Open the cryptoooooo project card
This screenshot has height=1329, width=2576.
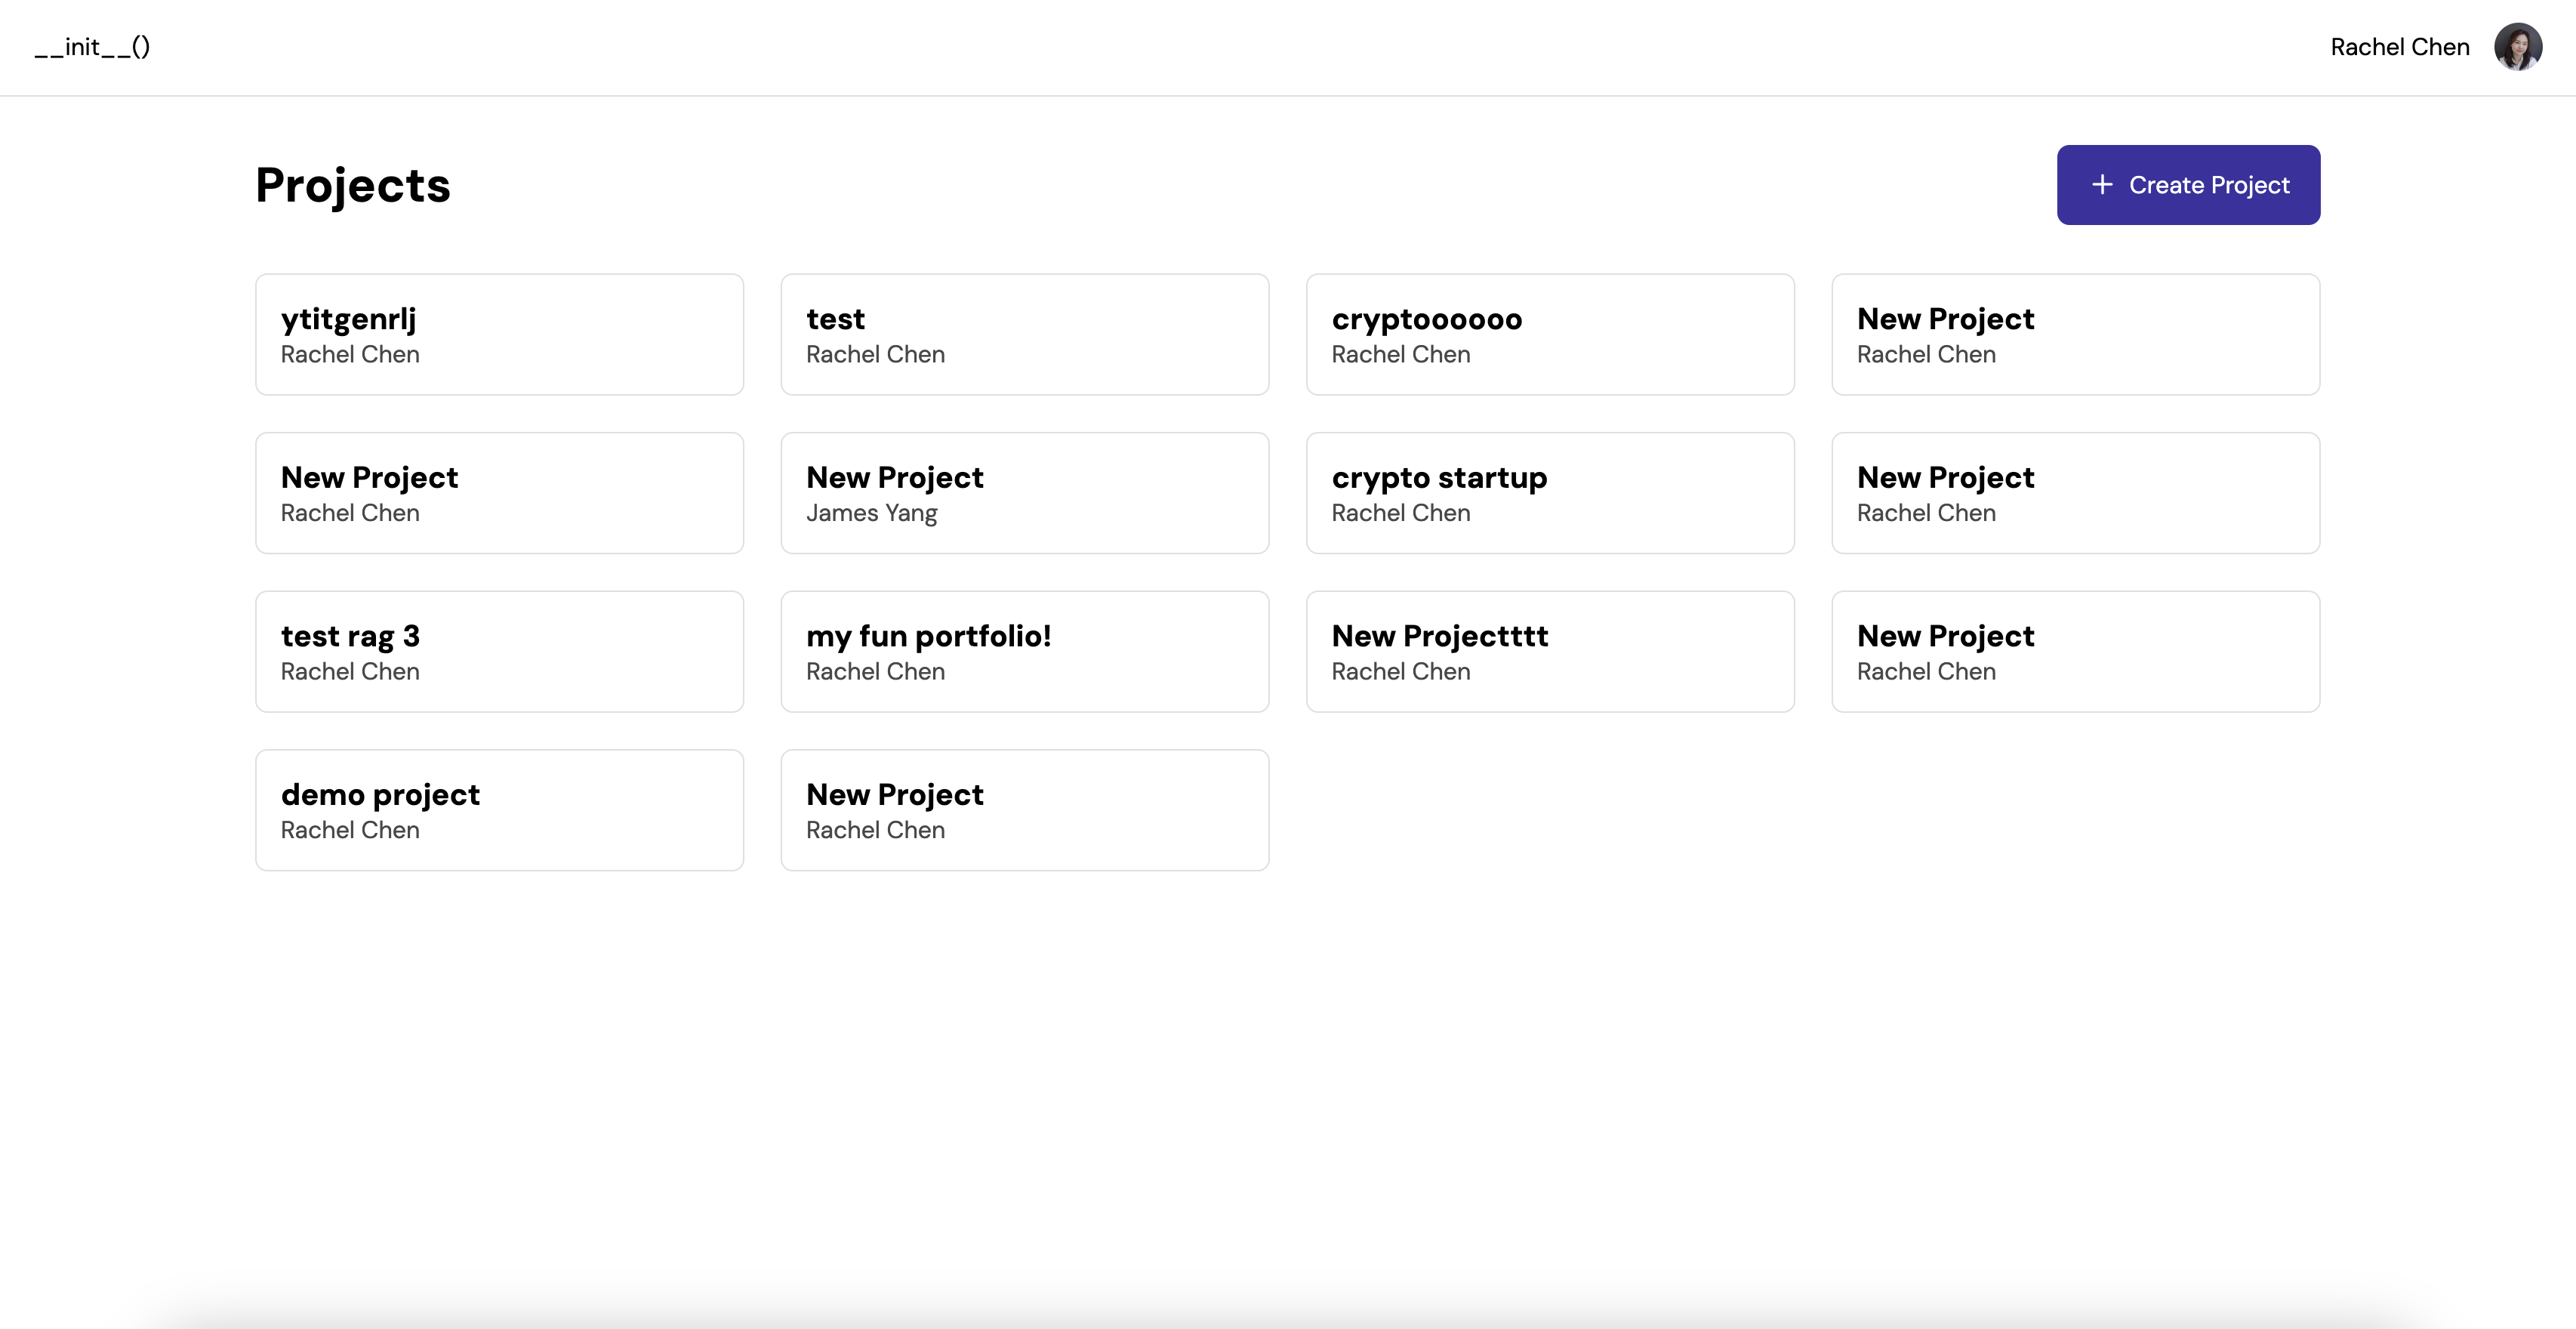[x=1549, y=334]
